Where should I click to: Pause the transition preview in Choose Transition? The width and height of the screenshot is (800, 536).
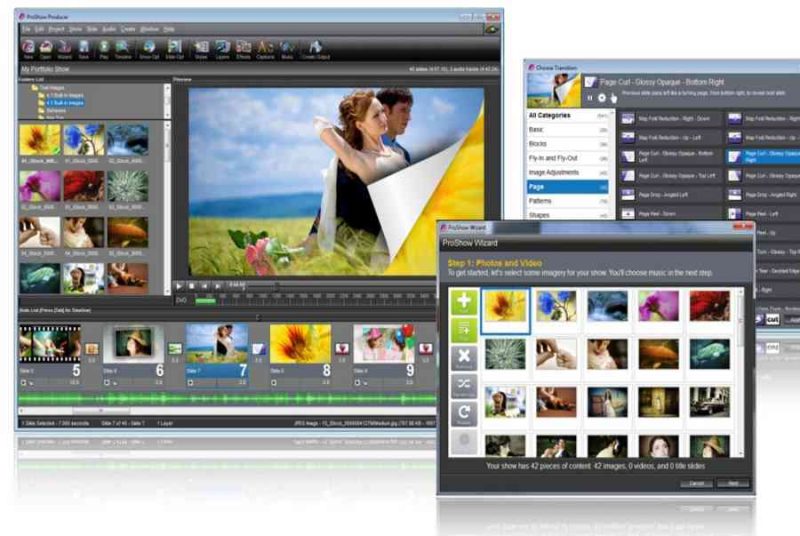(590, 98)
